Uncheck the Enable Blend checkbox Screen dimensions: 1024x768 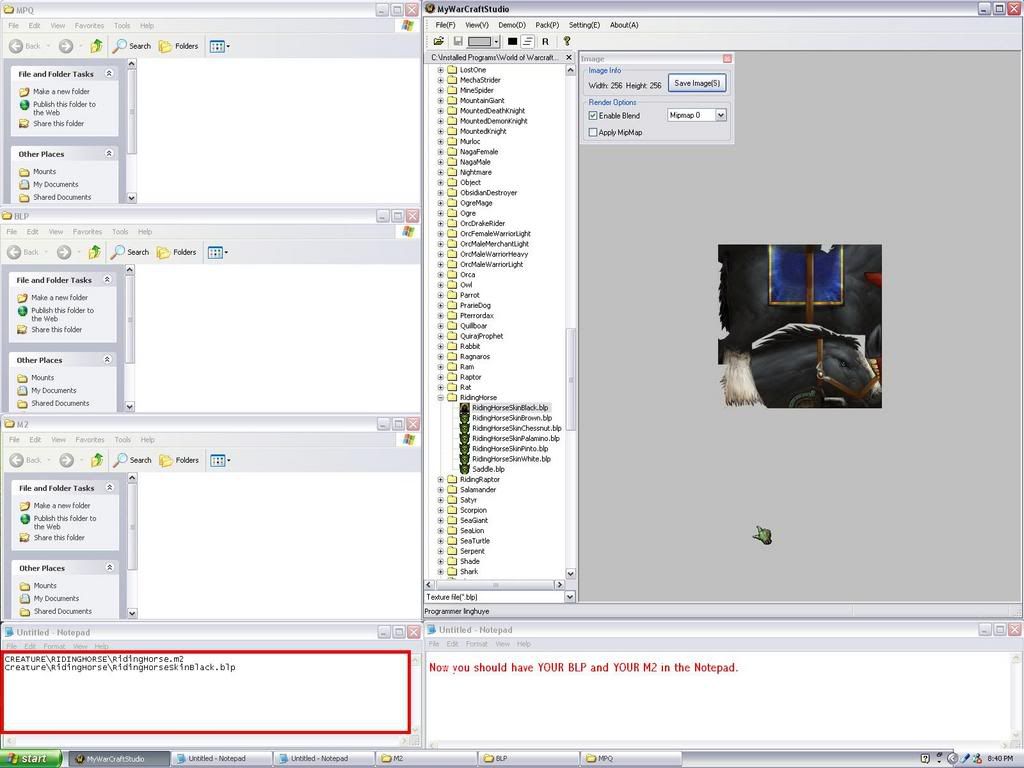[593, 116]
